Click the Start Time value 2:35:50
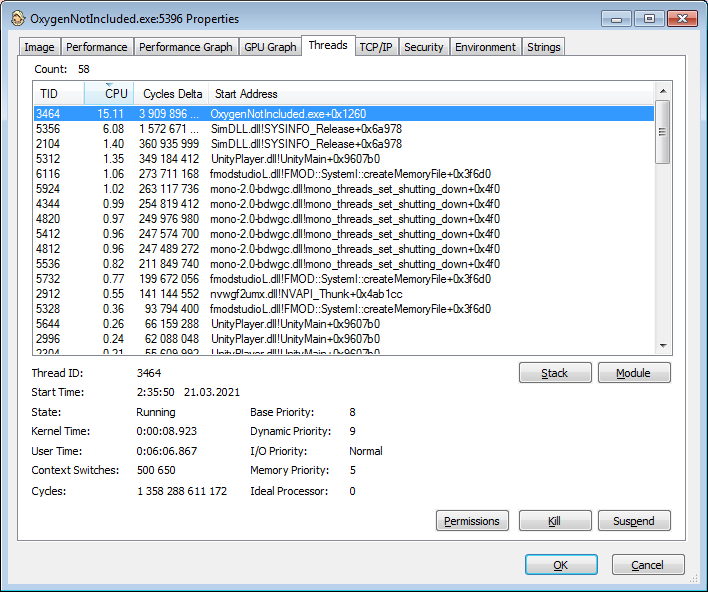This screenshot has width=708, height=592. [x=155, y=392]
